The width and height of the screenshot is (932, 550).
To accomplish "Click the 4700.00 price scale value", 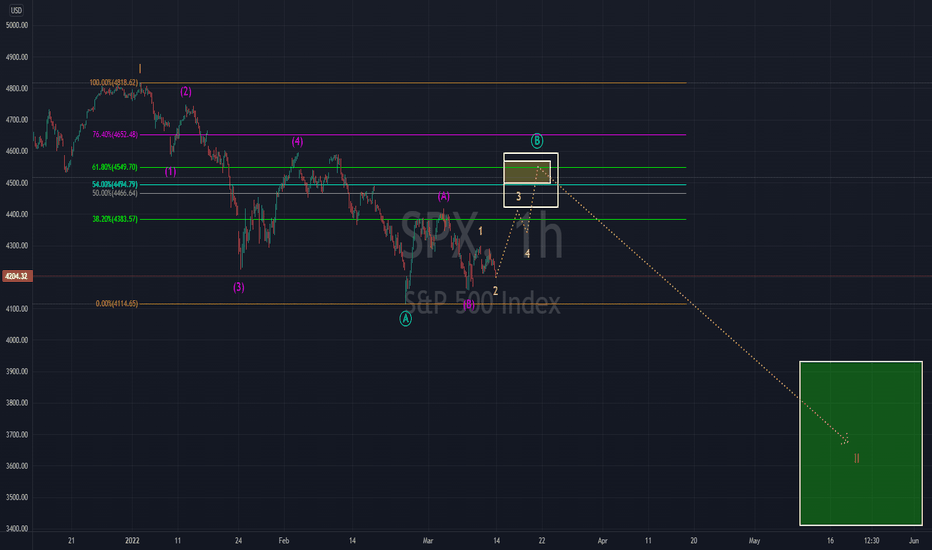I will pos(17,120).
